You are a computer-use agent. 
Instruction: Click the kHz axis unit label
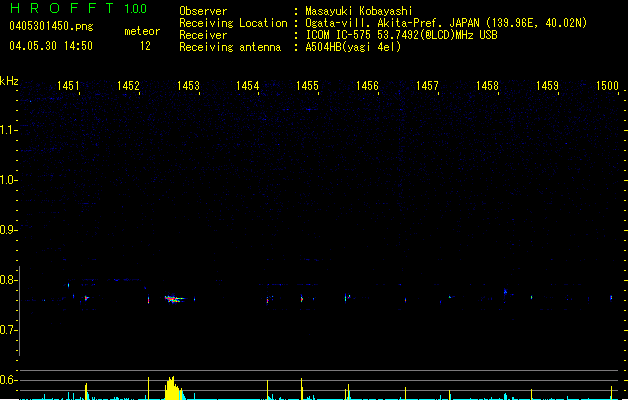(9, 81)
